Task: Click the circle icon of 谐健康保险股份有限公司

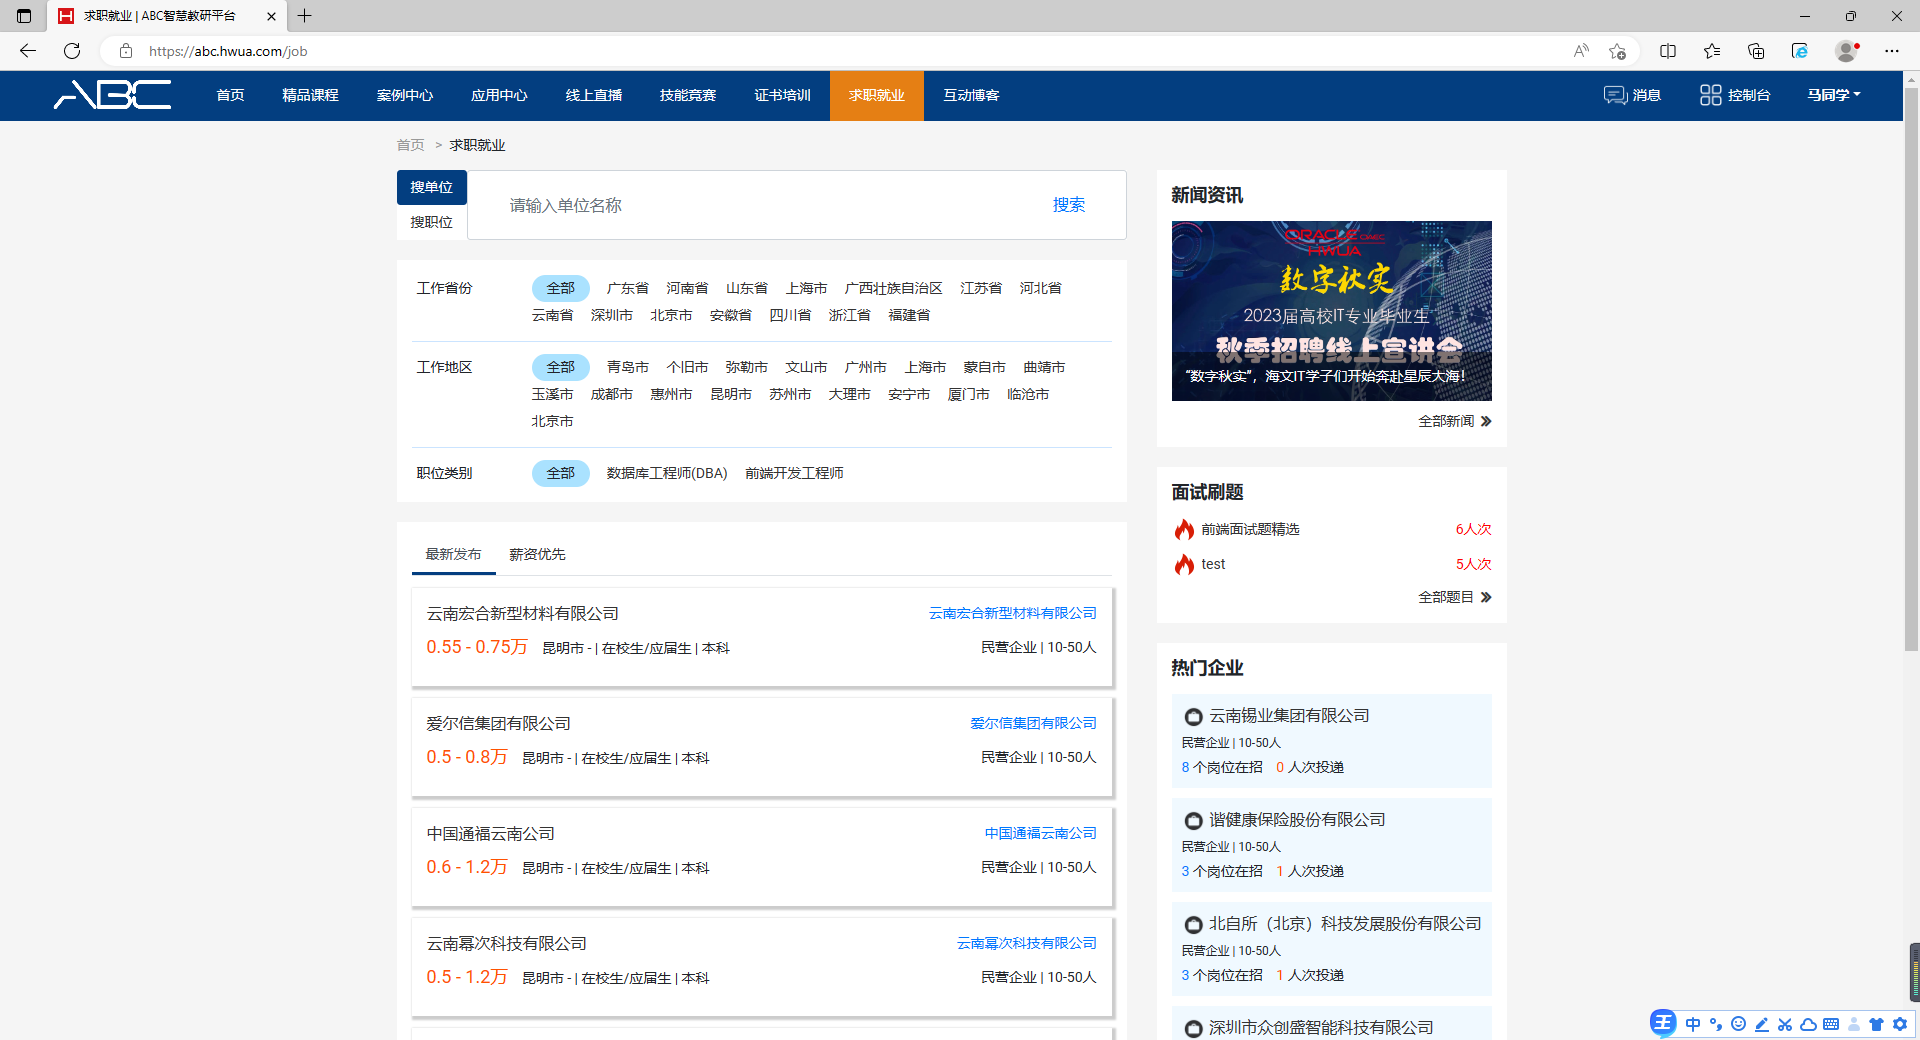Action: pos(1193,821)
